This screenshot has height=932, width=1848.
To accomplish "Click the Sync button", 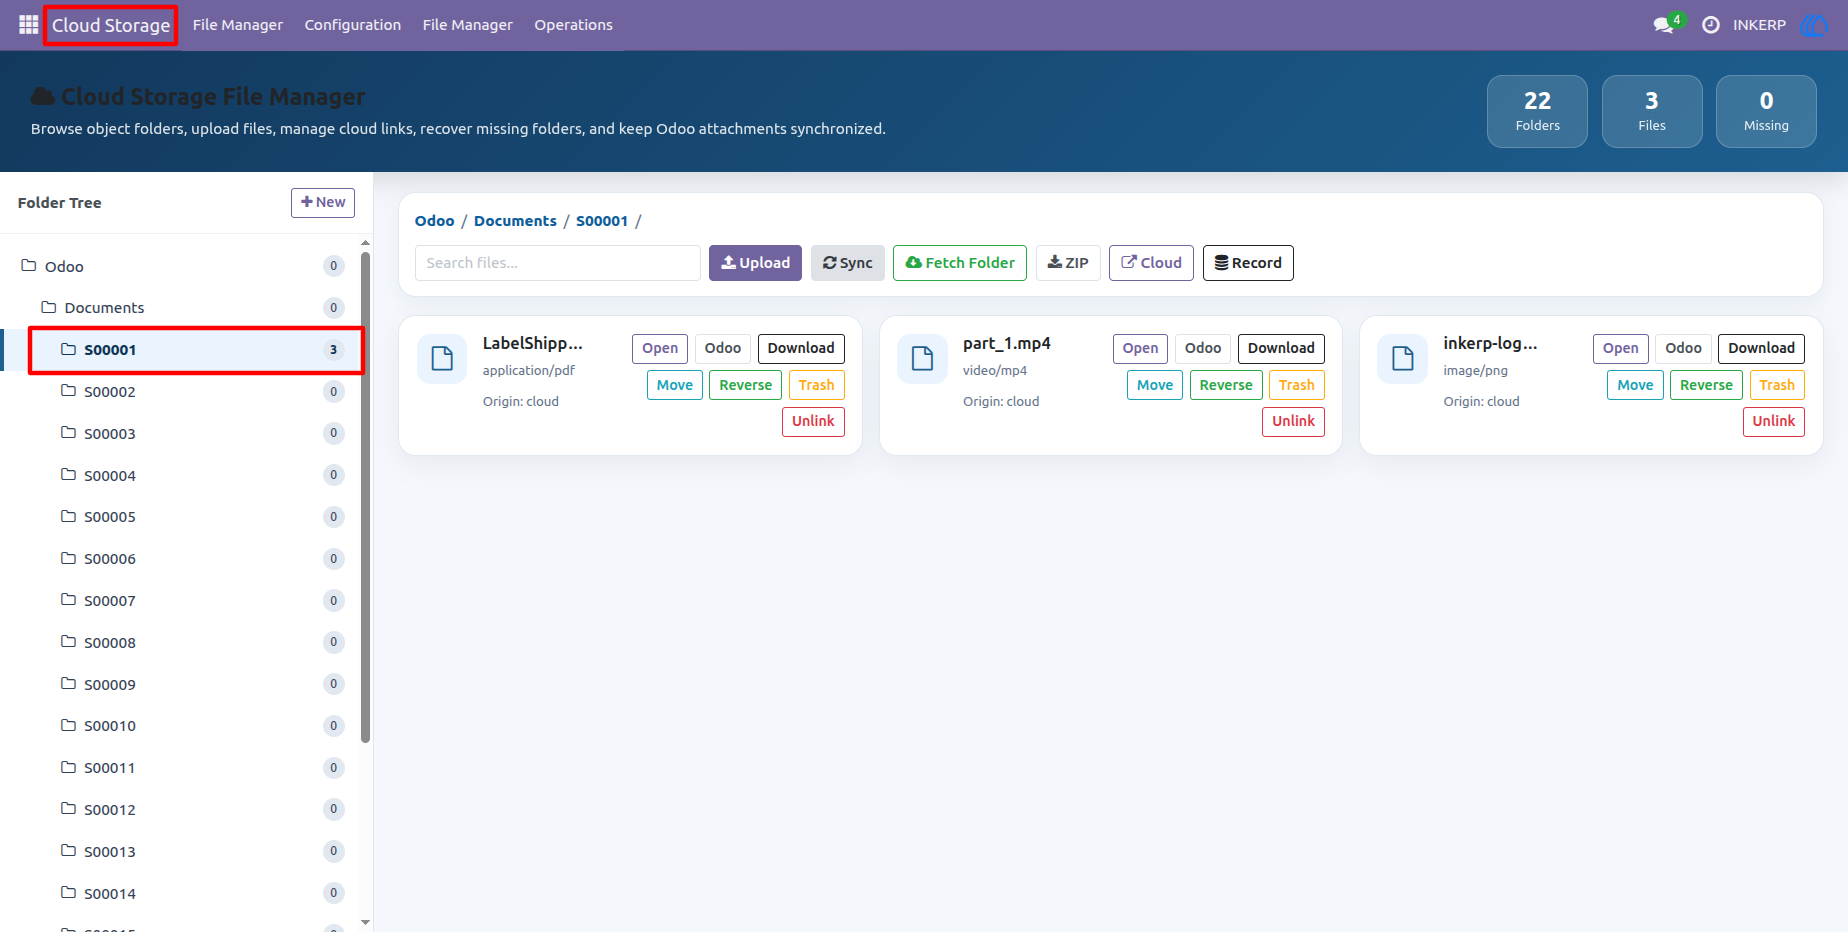I will pos(848,263).
